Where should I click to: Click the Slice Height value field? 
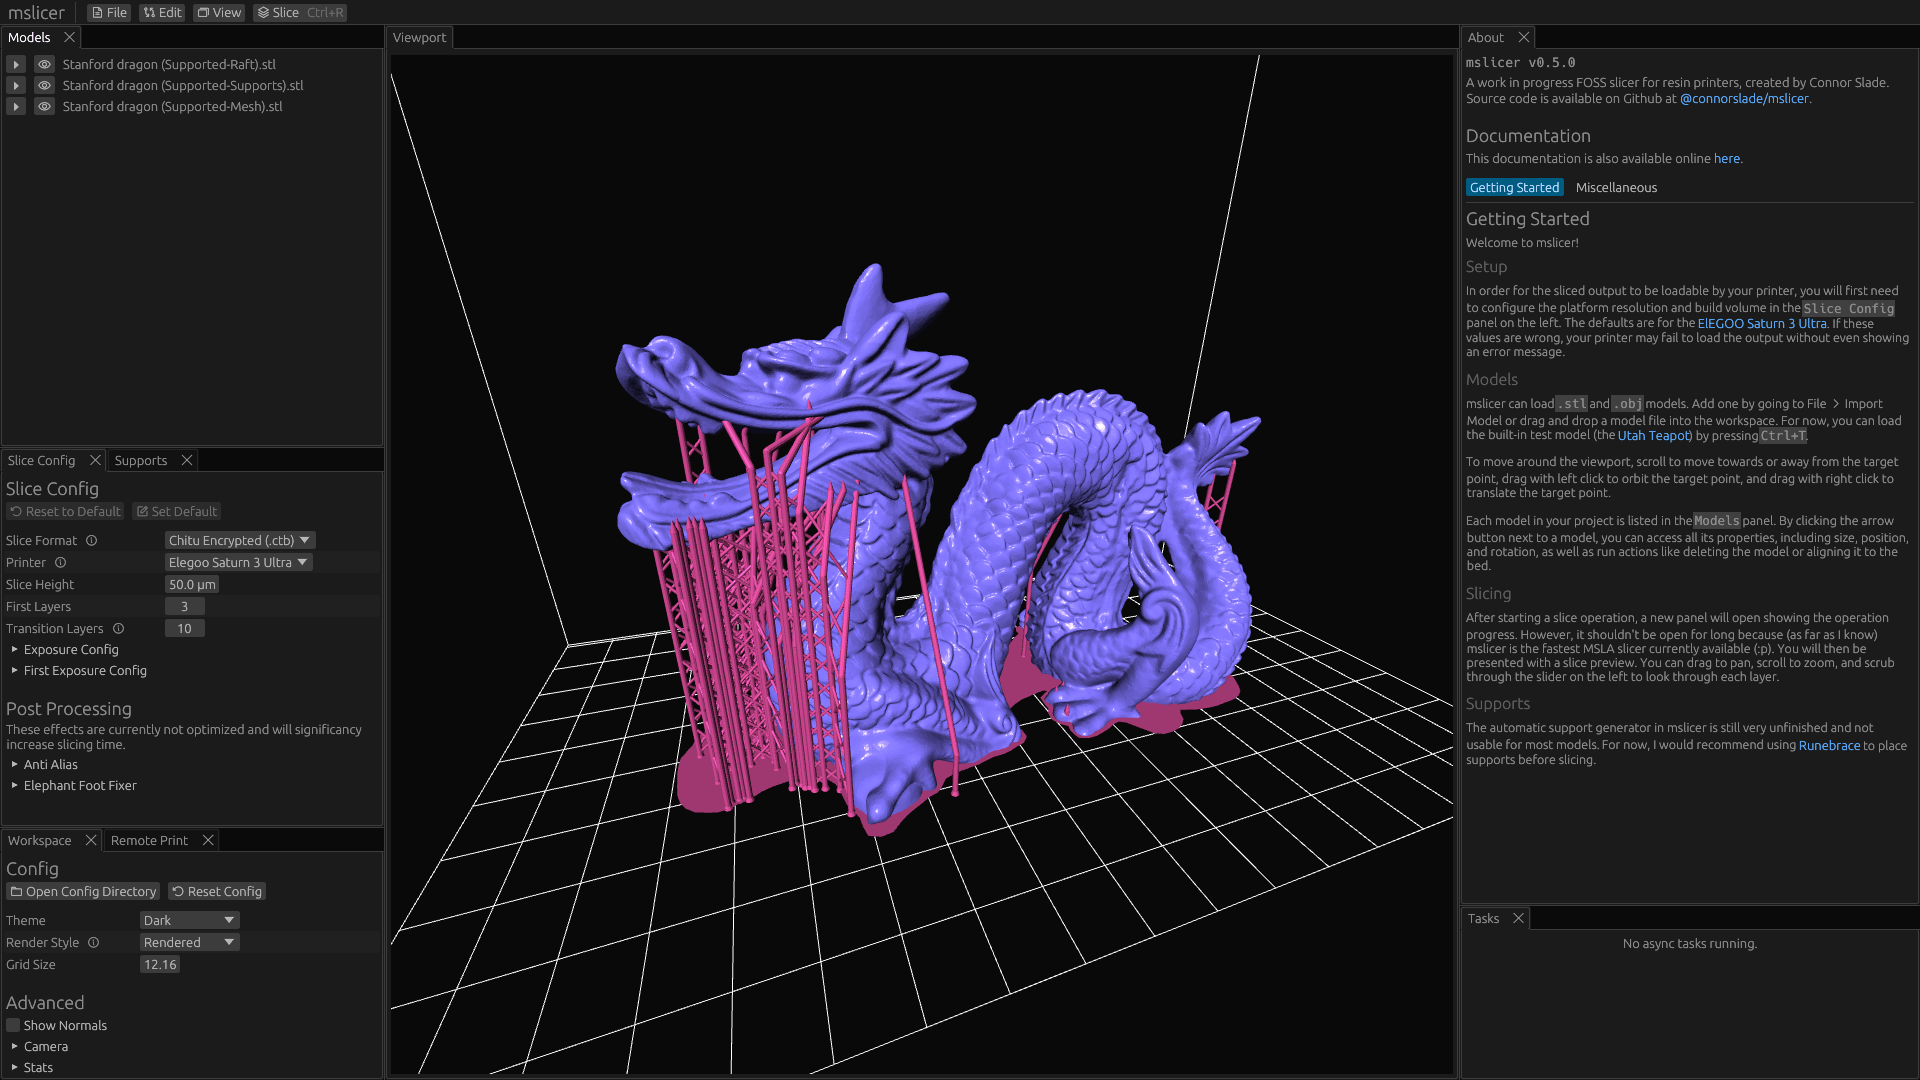[x=191, y=585]
